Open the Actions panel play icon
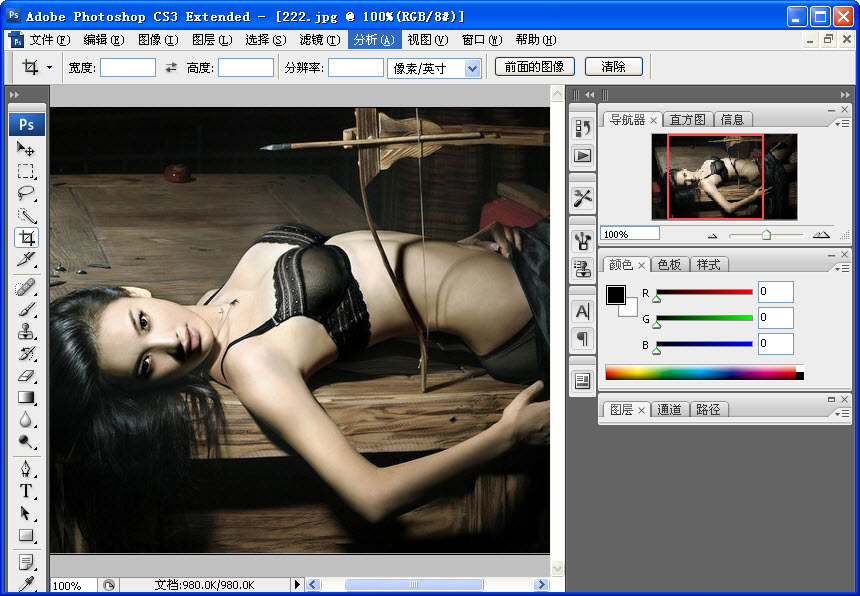Viewport: 860px width, 596px height. click(582, 155)
